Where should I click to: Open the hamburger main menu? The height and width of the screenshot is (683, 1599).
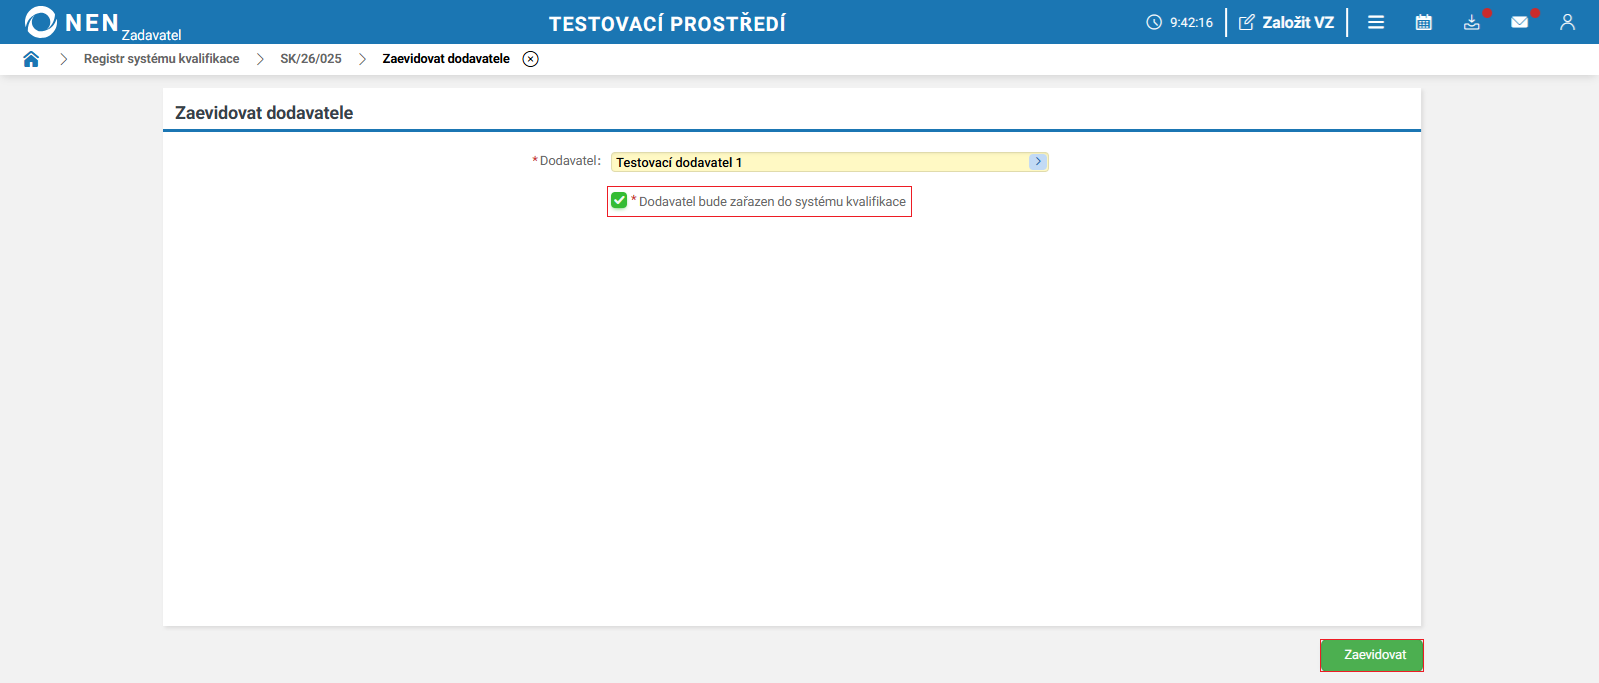click(1376, 22)
